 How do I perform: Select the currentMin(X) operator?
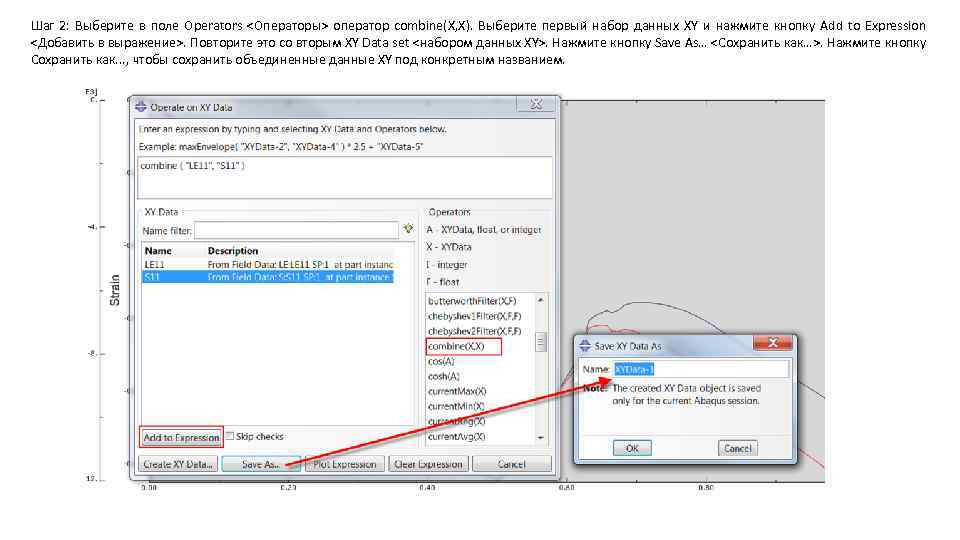coord(456,406)
